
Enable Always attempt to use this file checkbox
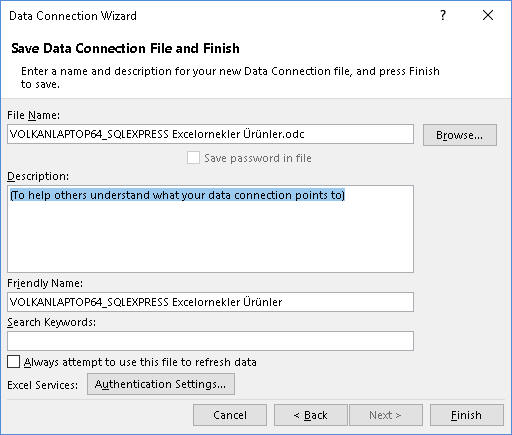pos(13,362)
